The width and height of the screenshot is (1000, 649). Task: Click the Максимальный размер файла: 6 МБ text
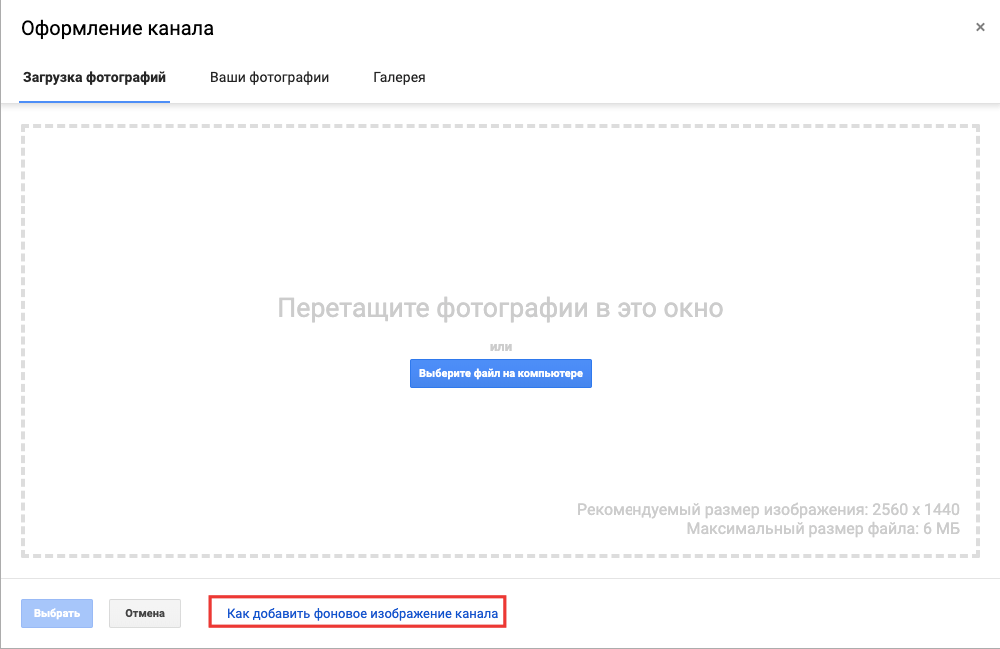(823, 529)
